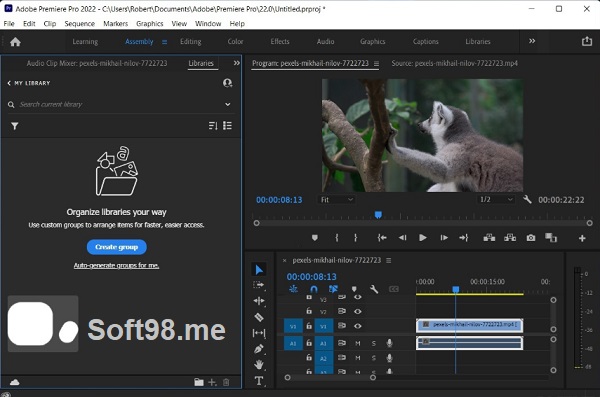Select the Slip tool
The image size is (600, 397).
[259, 333]
